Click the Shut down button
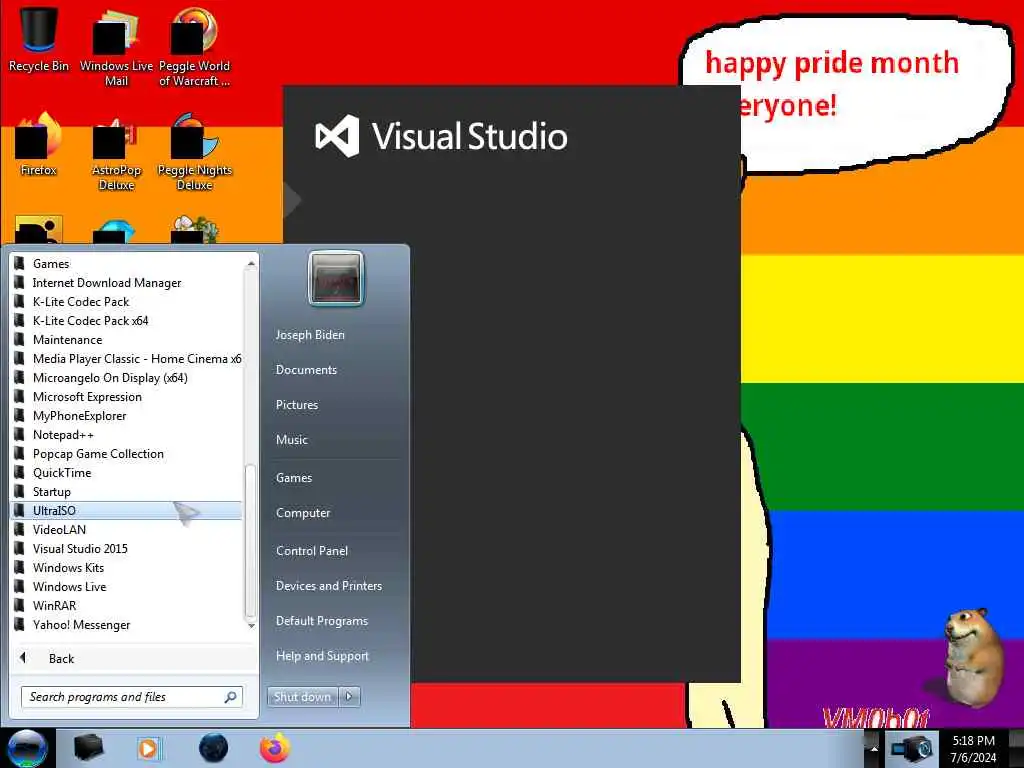Viewport: 1024px width, 768px height. click(302, 697)
